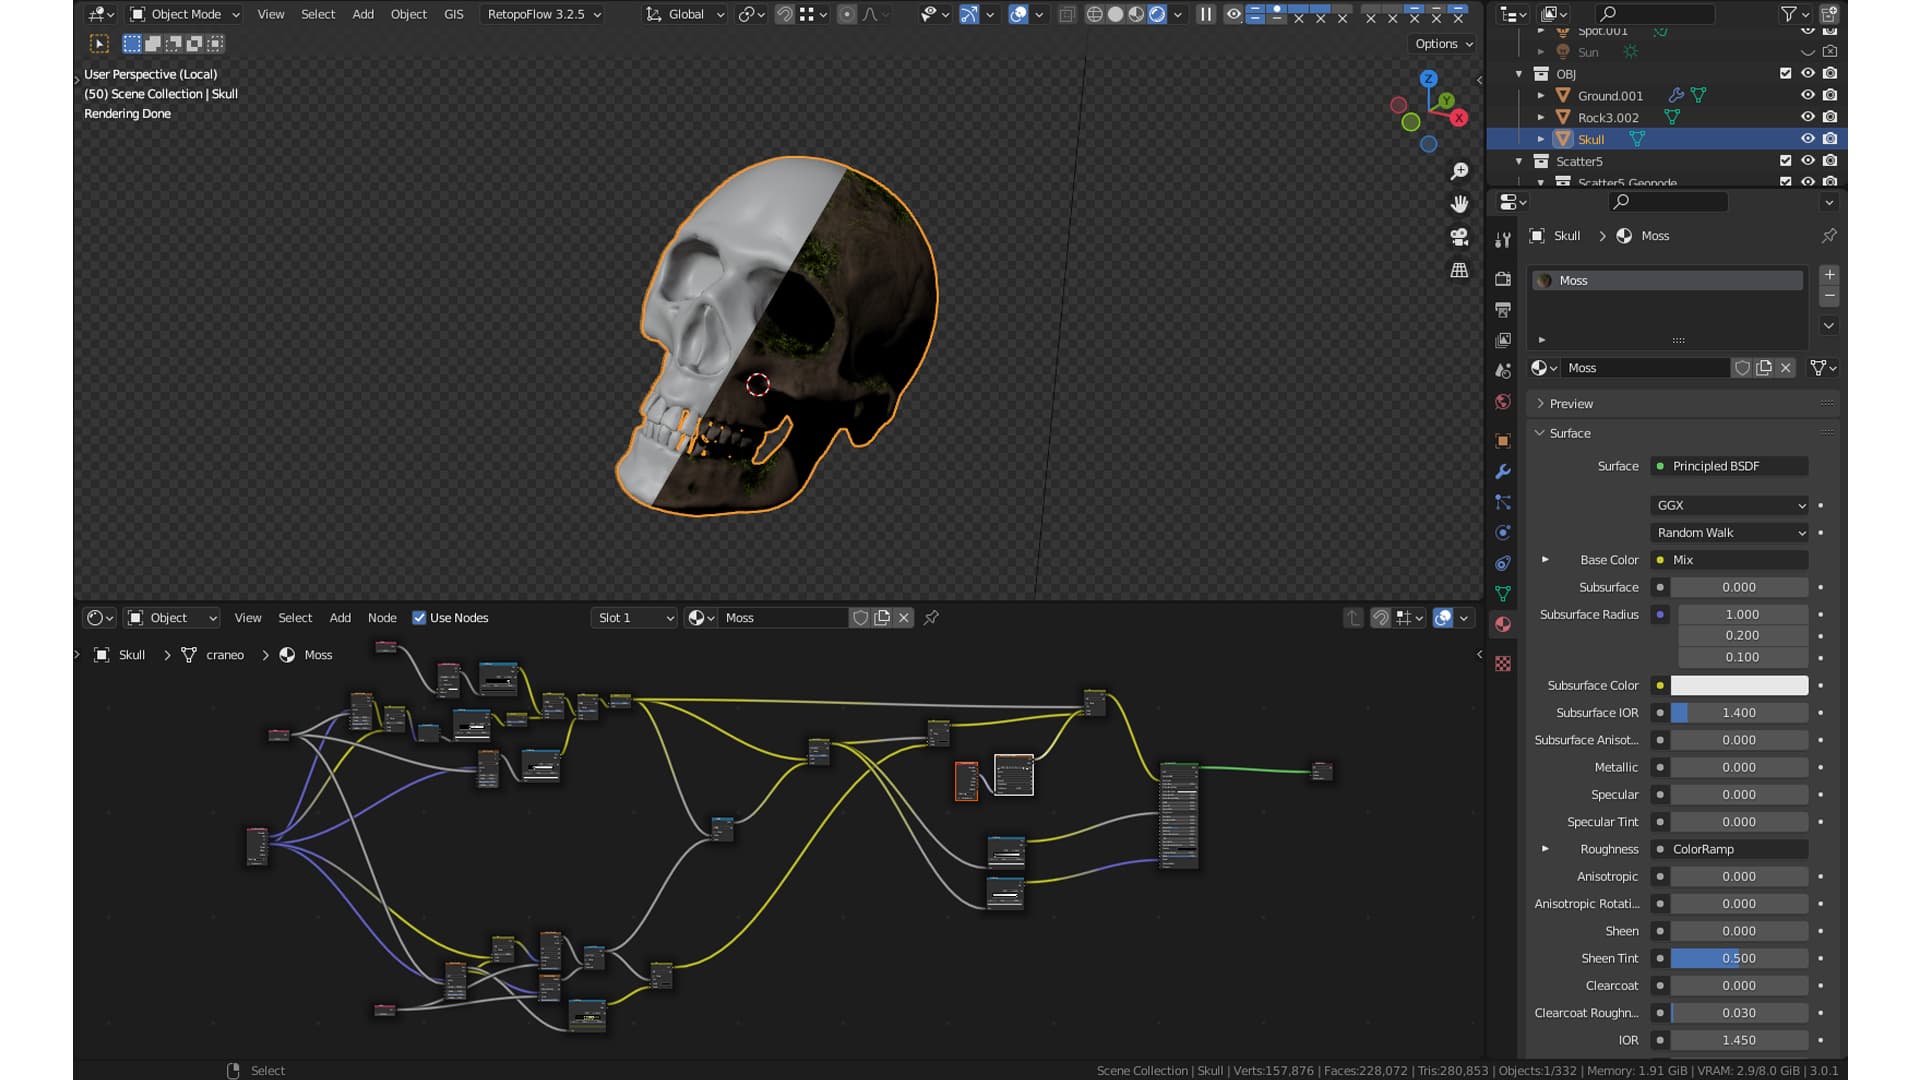Toggle the camera view icon in viewport

click(x=1459, y=237)
